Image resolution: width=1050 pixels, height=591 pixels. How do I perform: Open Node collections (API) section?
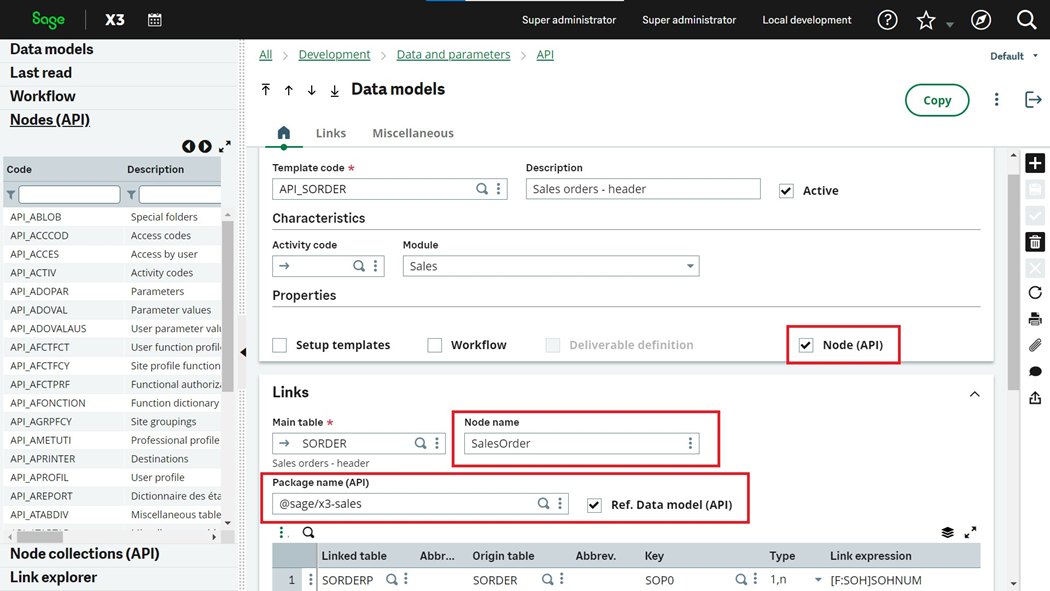pyautogui.click(x=84, y=554)
